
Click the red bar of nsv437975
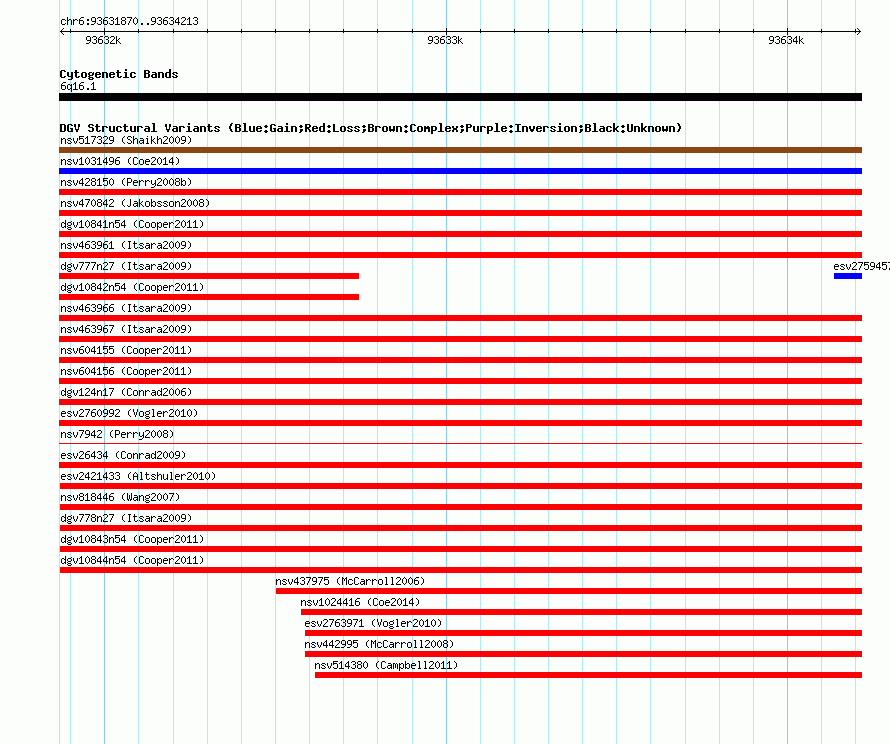tap(569, 591)
